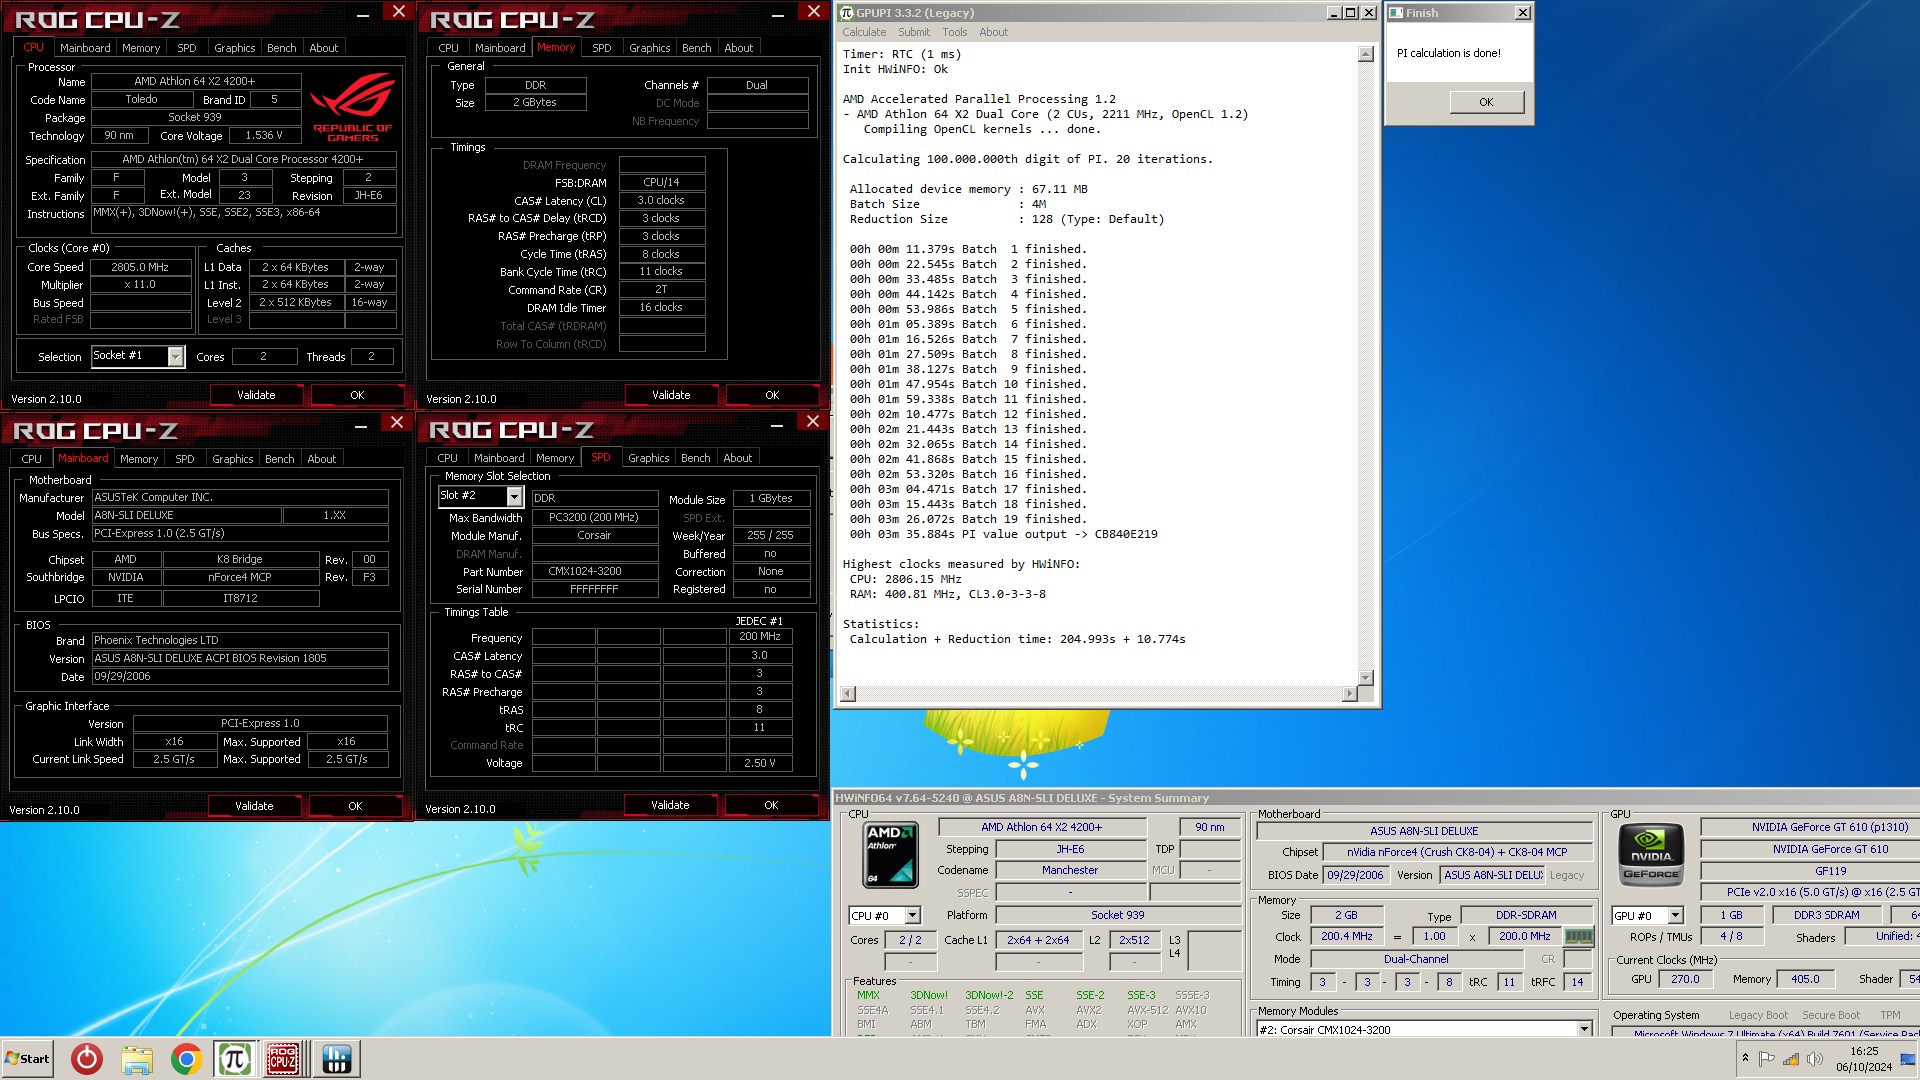Switch to Mainboard tab in top-left CPU-Z

(x=85, y=47)
